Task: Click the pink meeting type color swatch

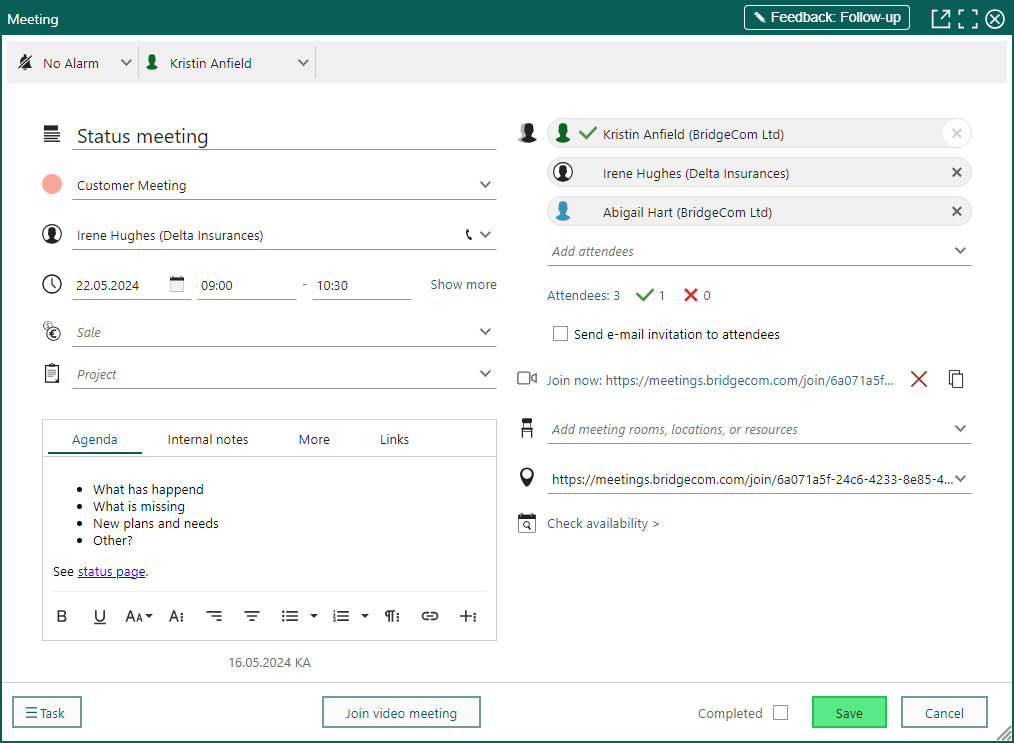Action: pyautogui.click(x=52, y=184)
